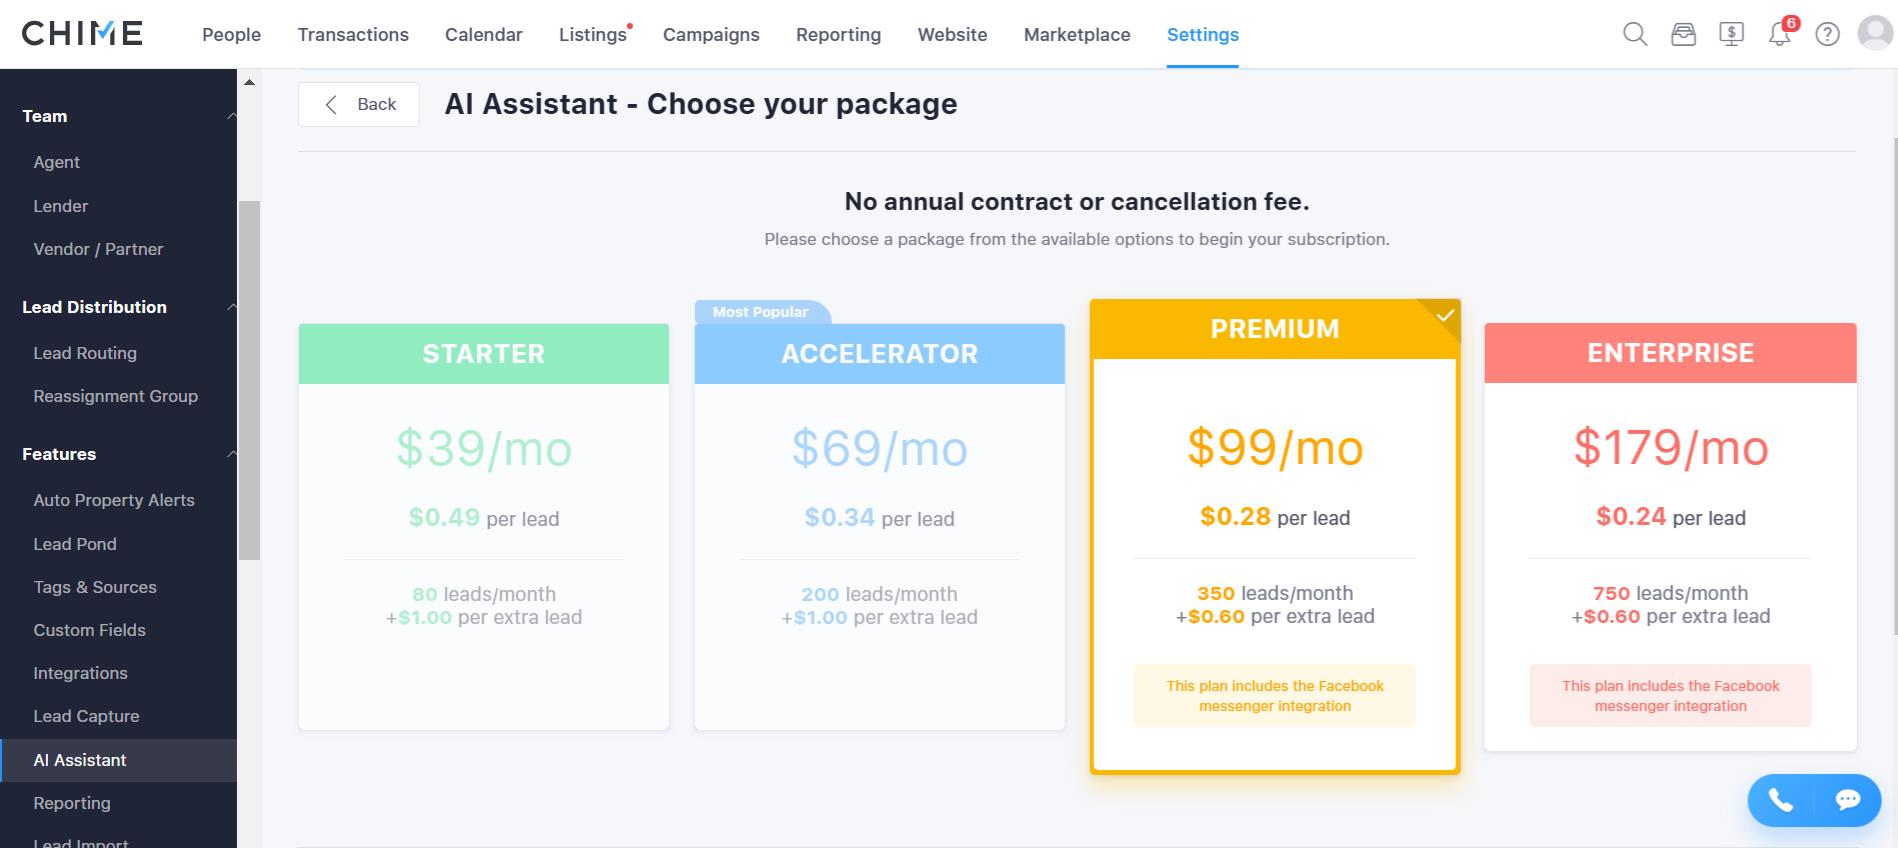Viewport: 1898px width, 848px height.
Task: Open Lead Routing in sidebar
Action: pyautogui.click(x=85, y=353)
